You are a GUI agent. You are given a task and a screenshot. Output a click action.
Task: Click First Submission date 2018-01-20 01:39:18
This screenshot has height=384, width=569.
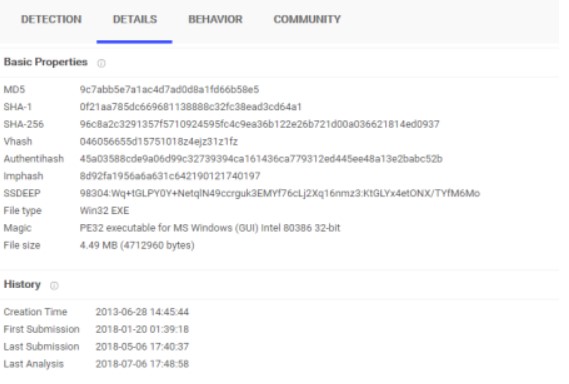tap(142, 330)
